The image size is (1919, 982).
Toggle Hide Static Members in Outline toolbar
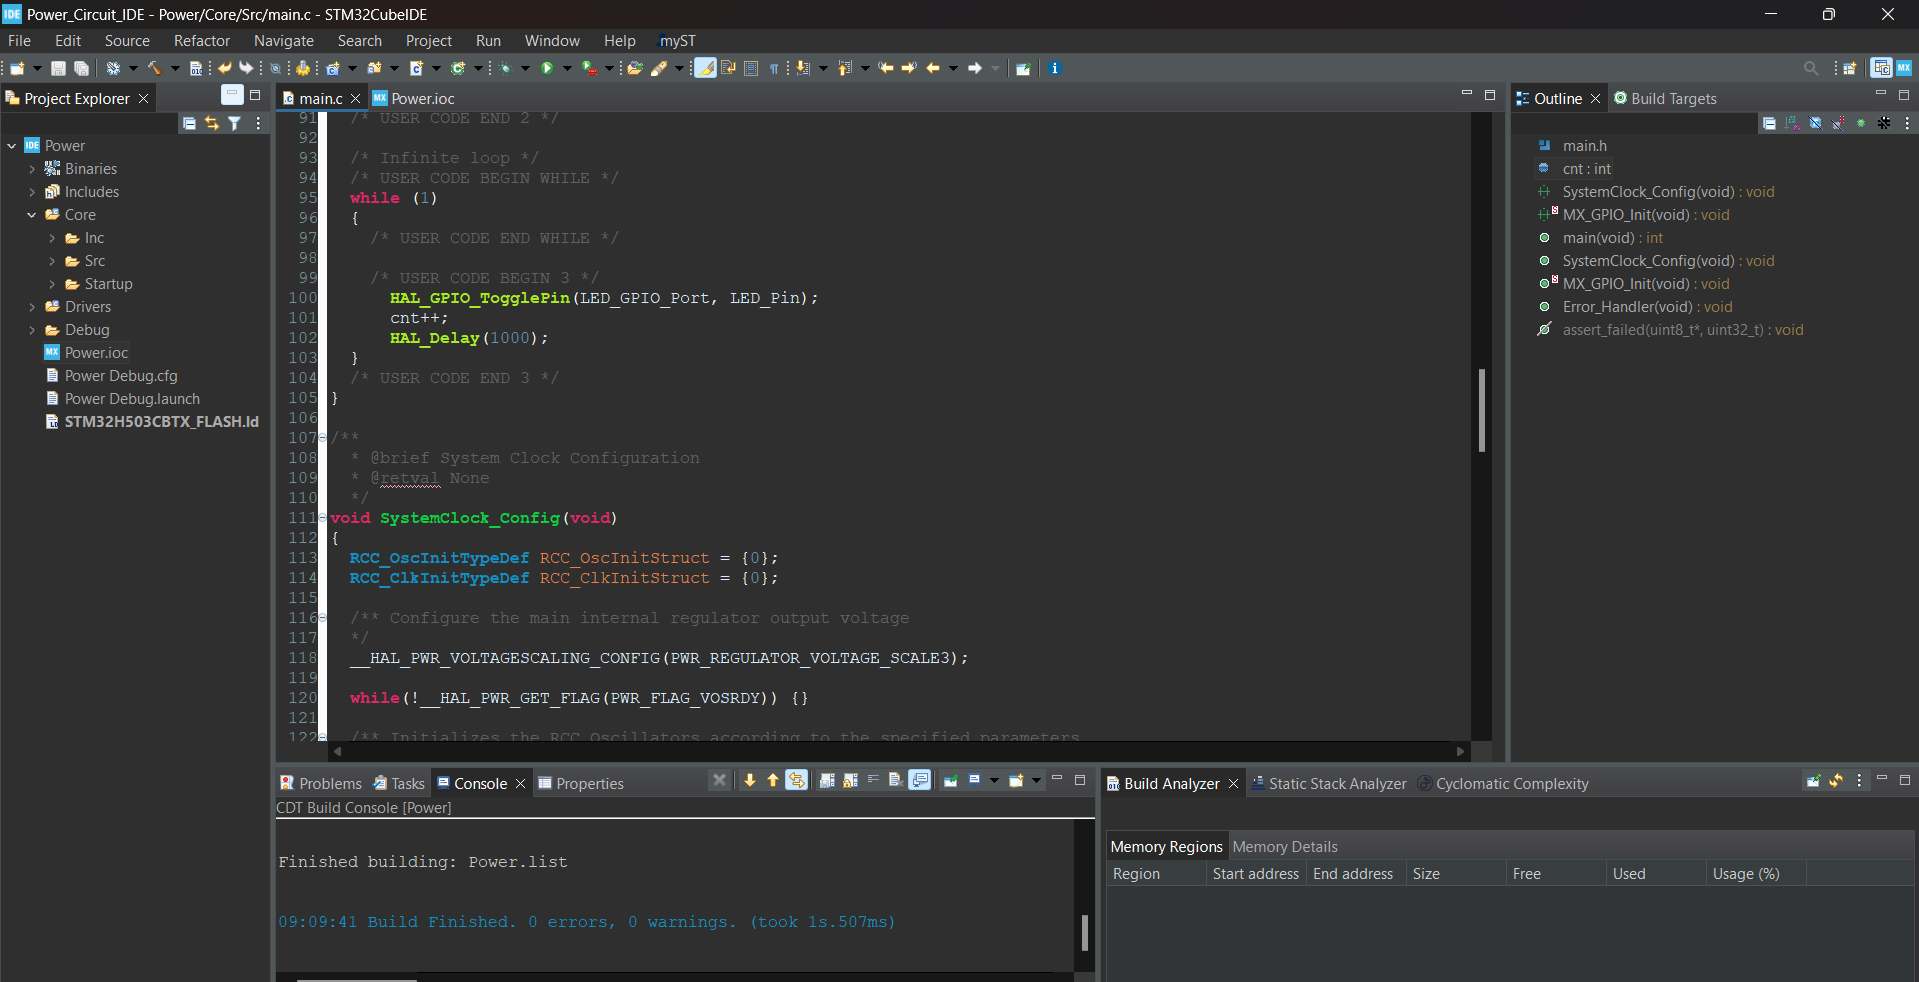pos(1838,122)
